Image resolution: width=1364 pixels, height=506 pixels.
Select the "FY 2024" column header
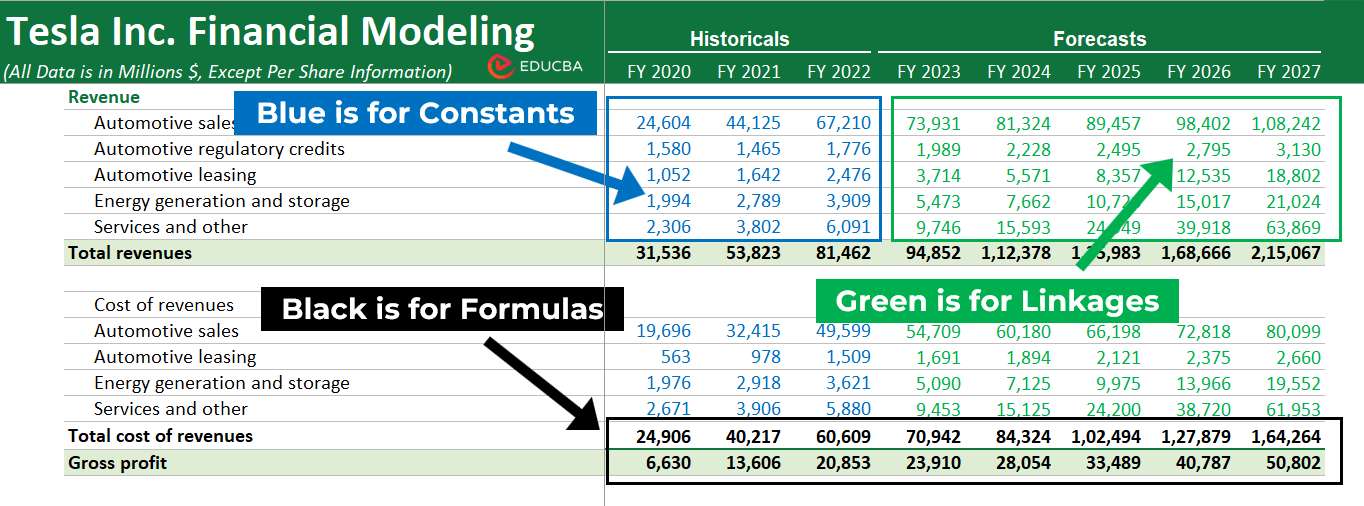pyautogui.click(x=1019, y=72)
